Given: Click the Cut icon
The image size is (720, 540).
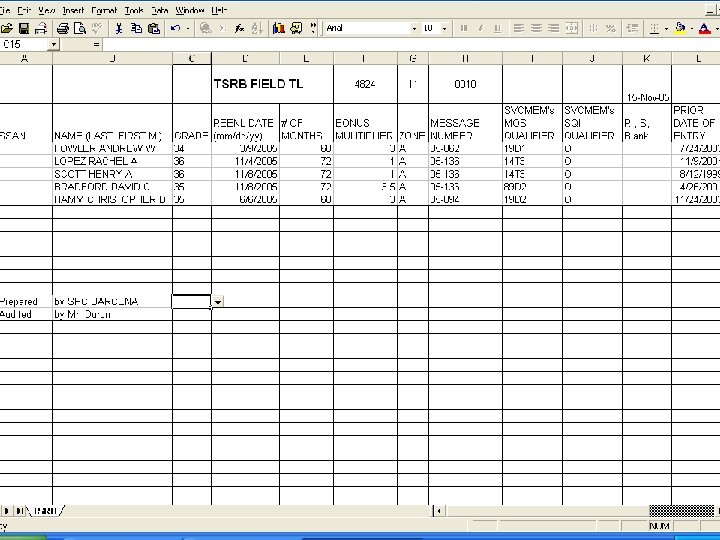Looking at the screenshot, I should point(118,28).
